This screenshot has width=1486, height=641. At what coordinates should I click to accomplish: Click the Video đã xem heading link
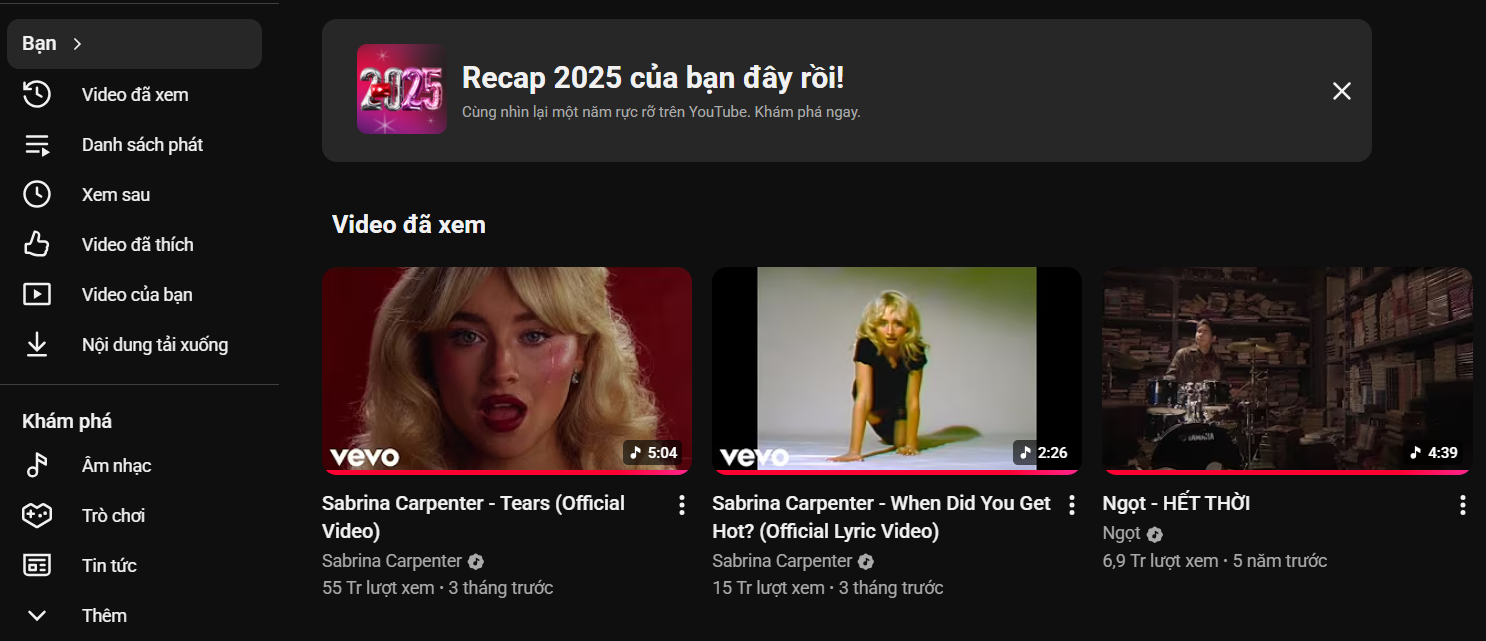[x=409, y=225]
